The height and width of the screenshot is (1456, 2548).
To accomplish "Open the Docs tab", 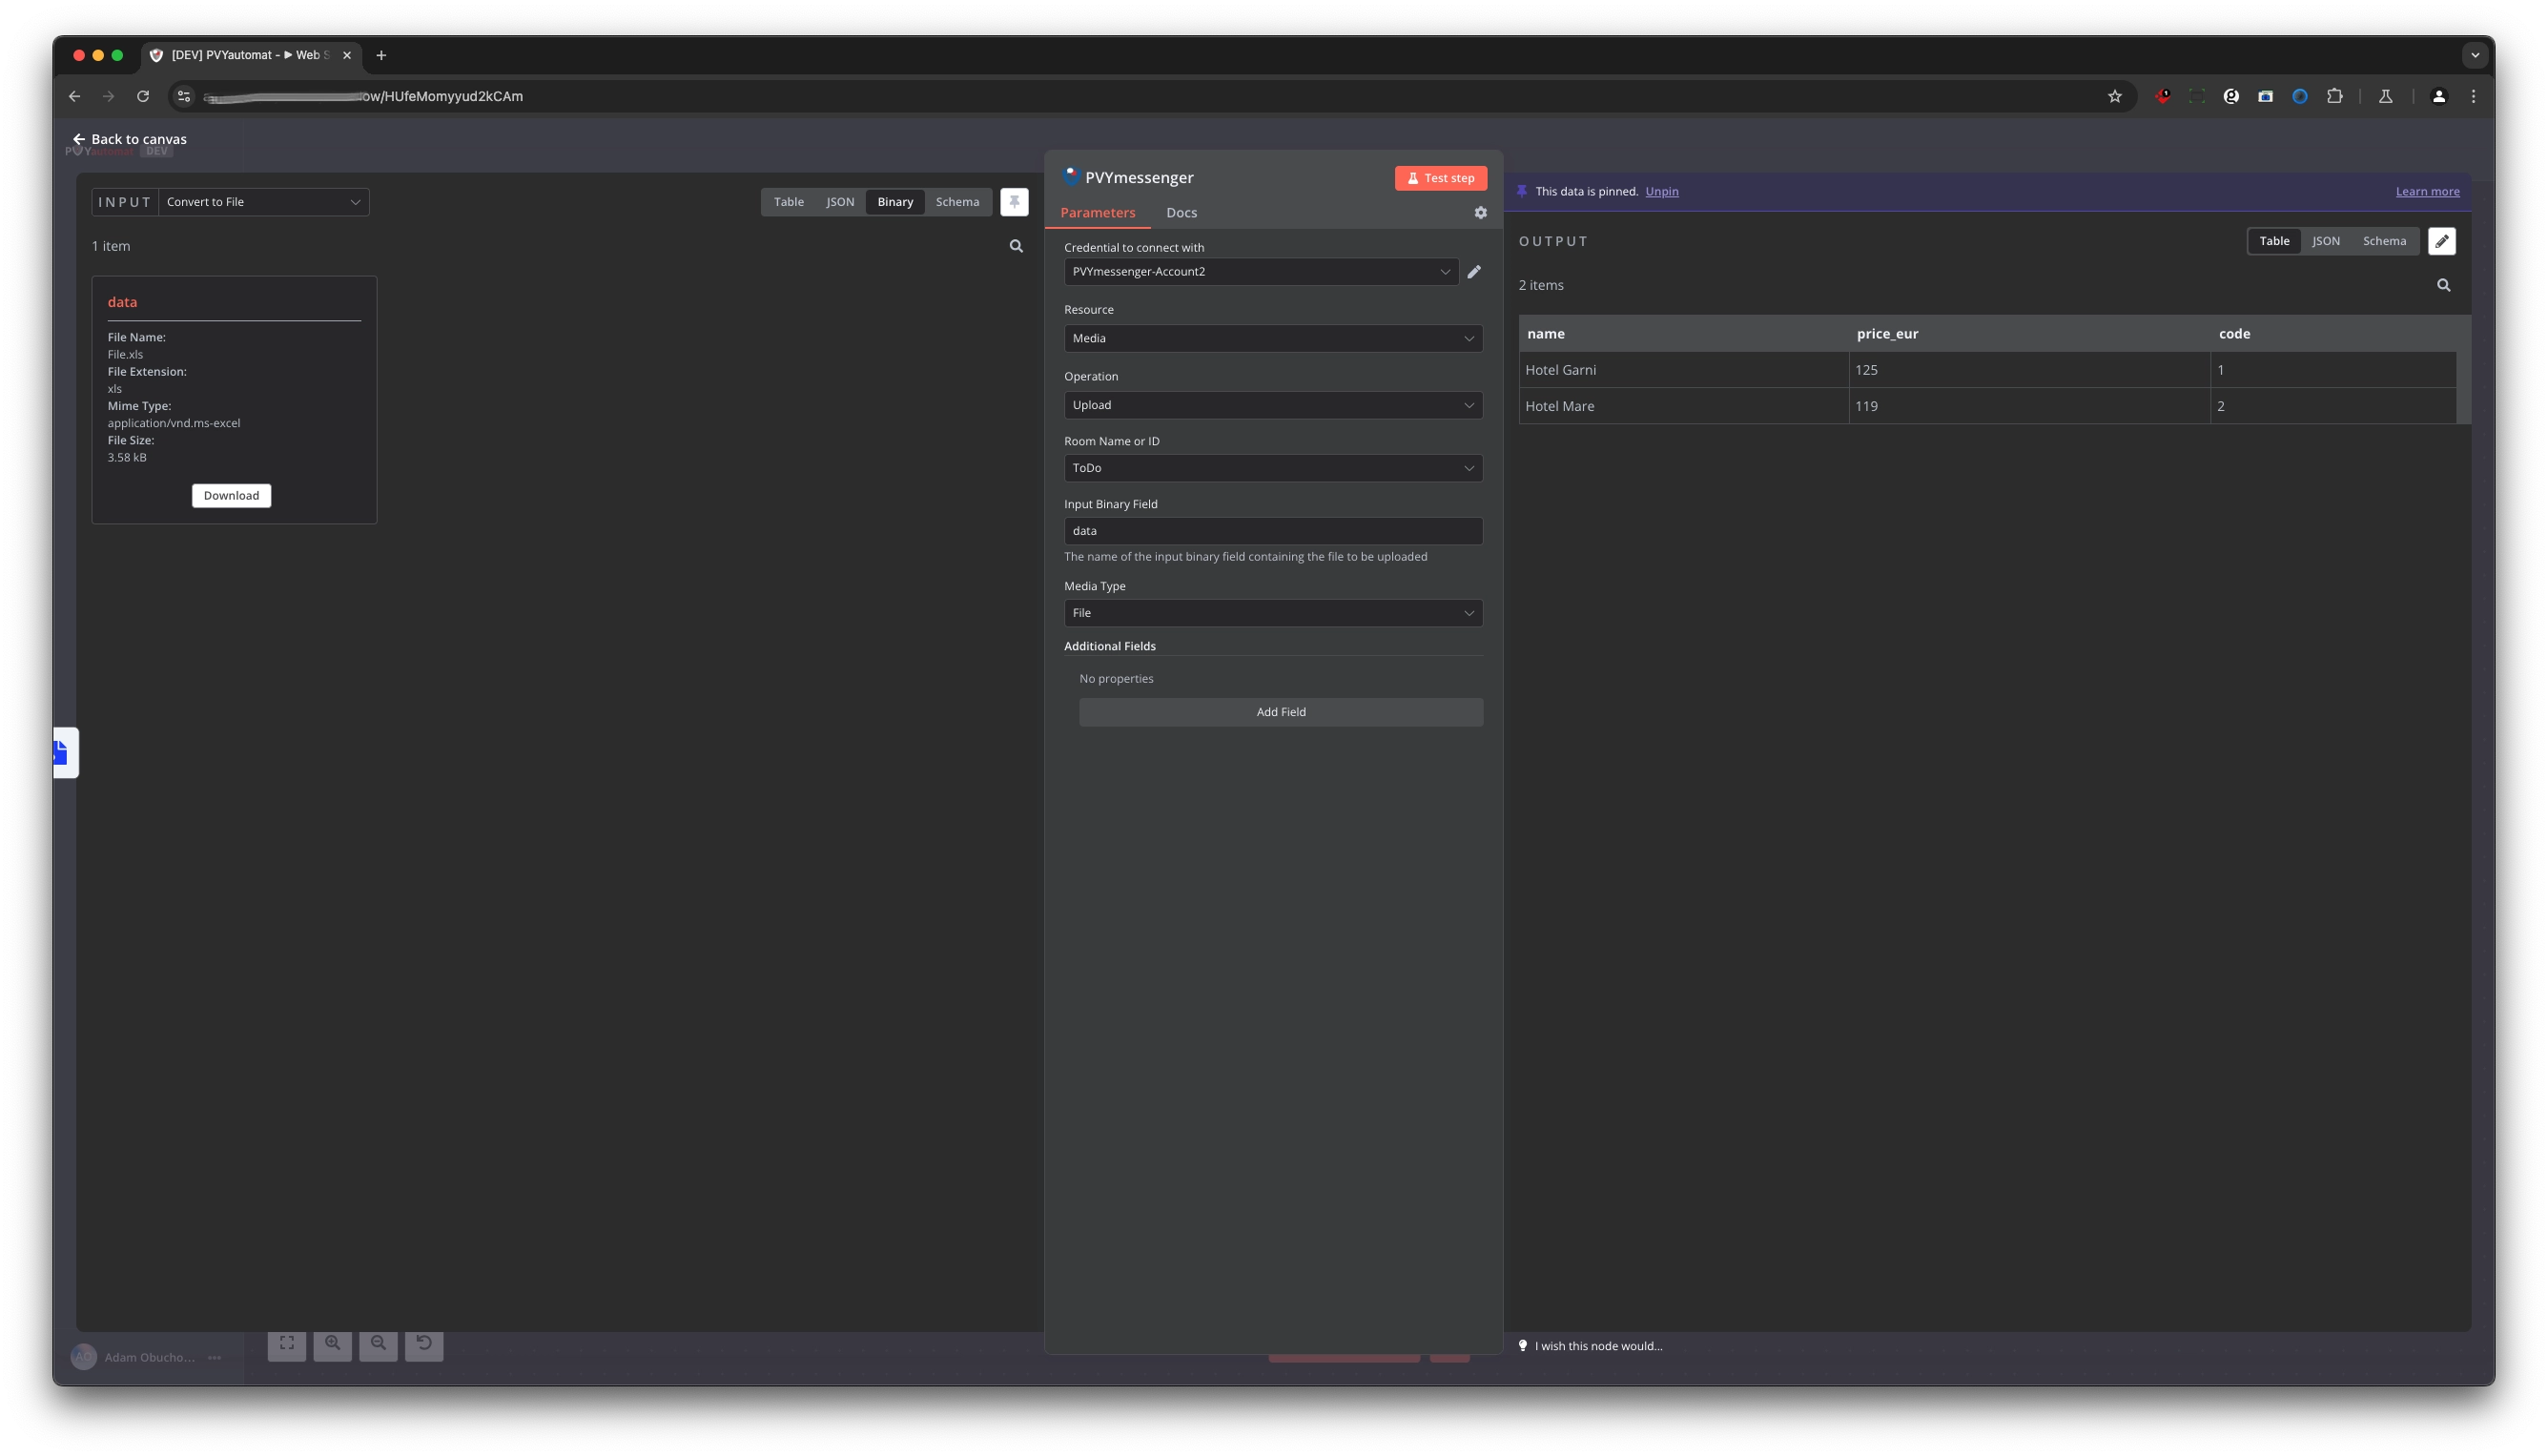I will (x=1182, y=213).
